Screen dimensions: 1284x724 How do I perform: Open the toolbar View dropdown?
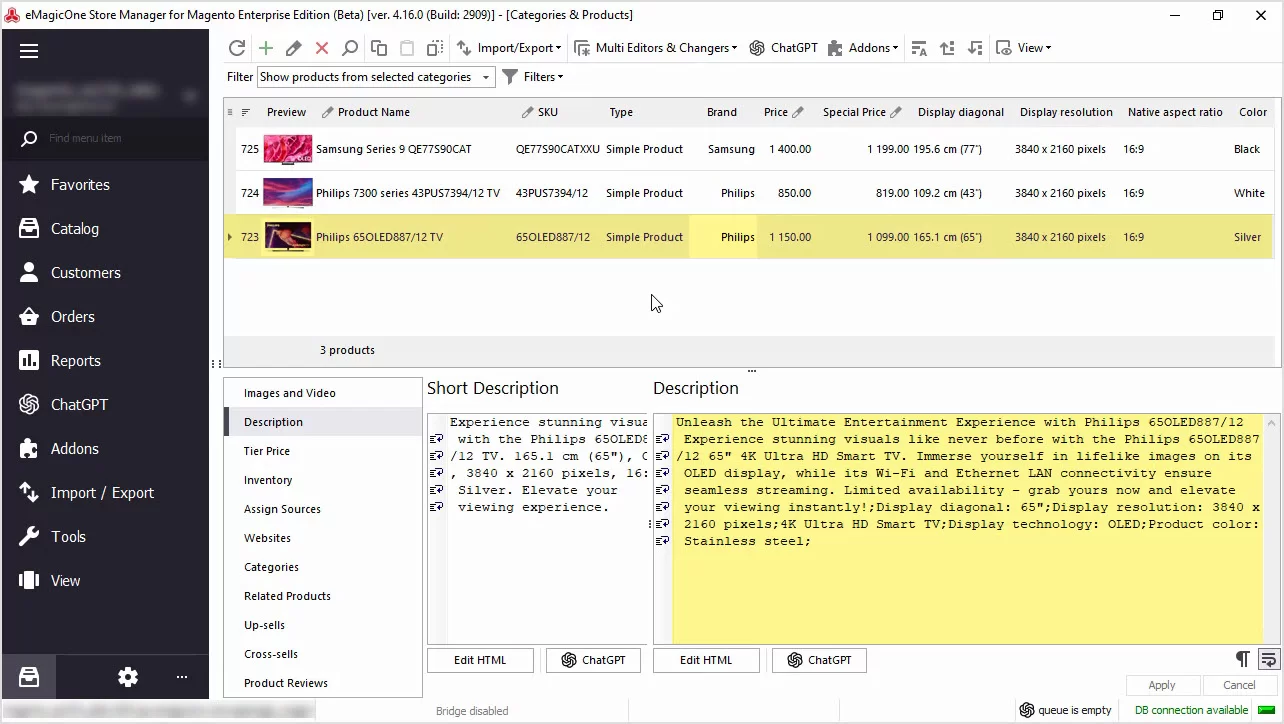click(x=1024, y=48)
